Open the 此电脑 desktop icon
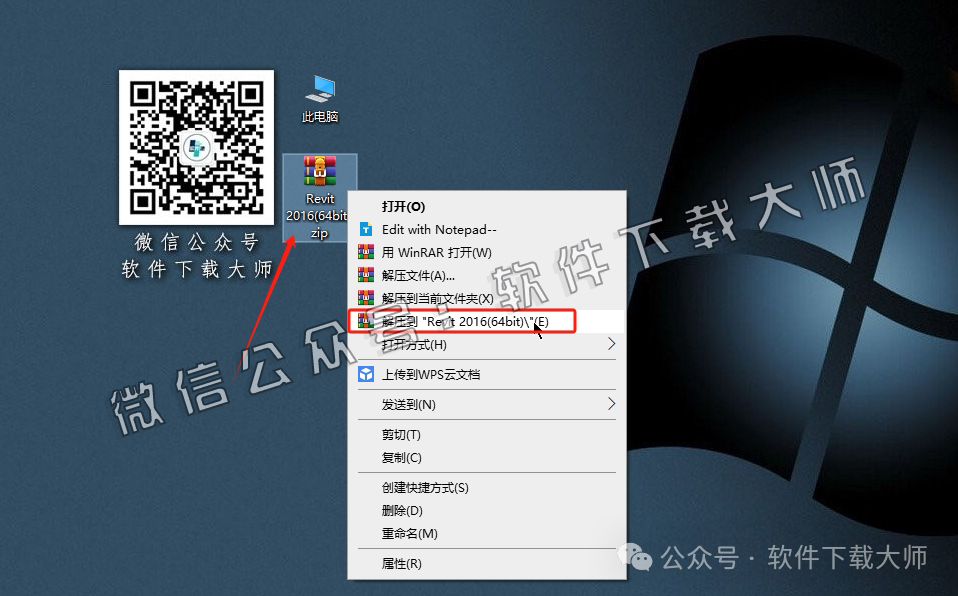Viewport: 958px width, 596px height. (319, 90)
